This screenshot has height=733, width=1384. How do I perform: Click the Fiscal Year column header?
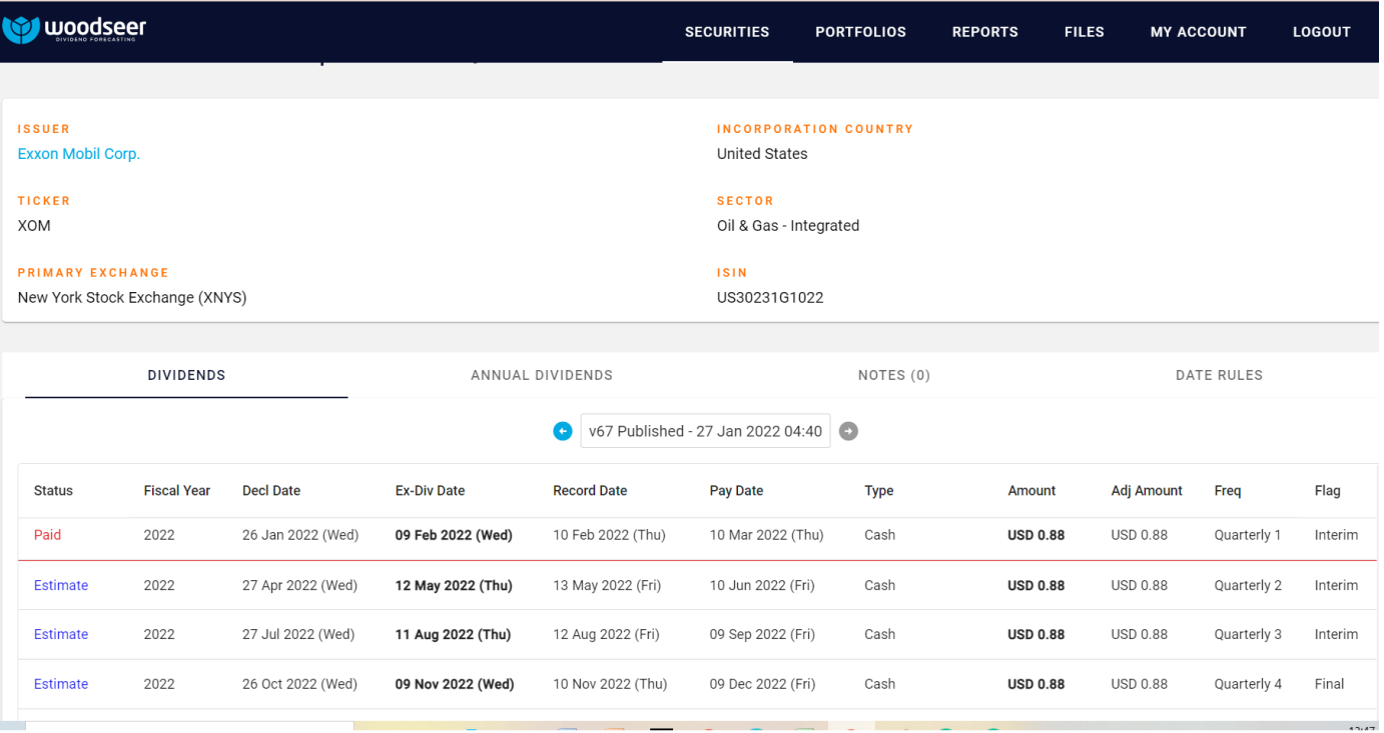(177, 491)
